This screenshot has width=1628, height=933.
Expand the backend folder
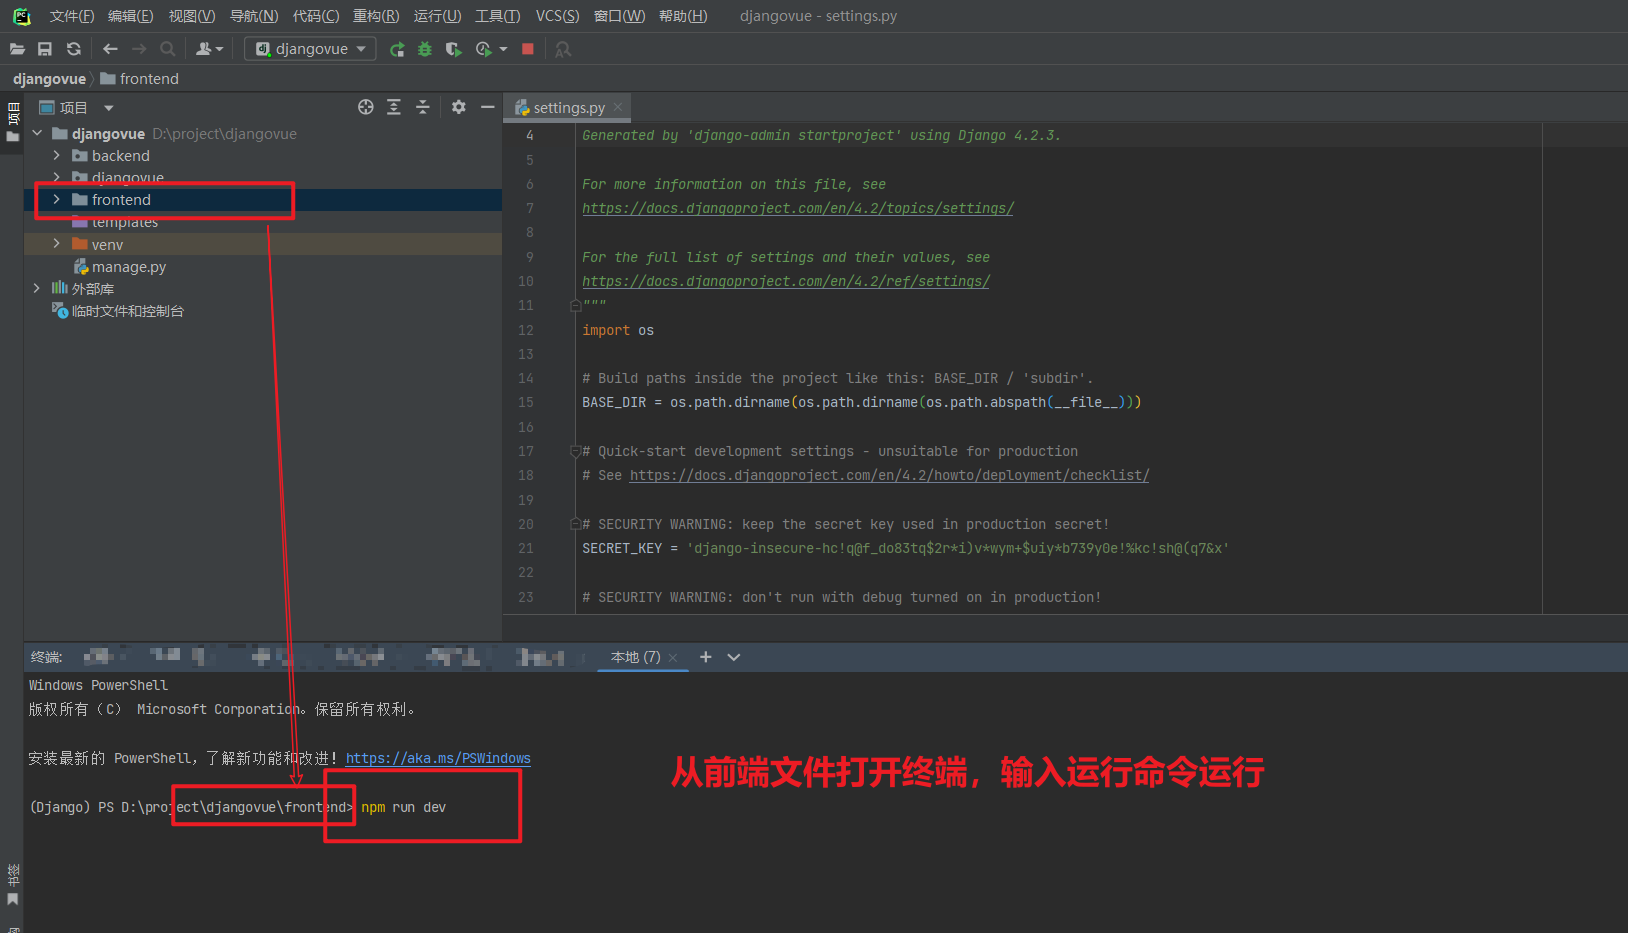(x=57, y=155)
